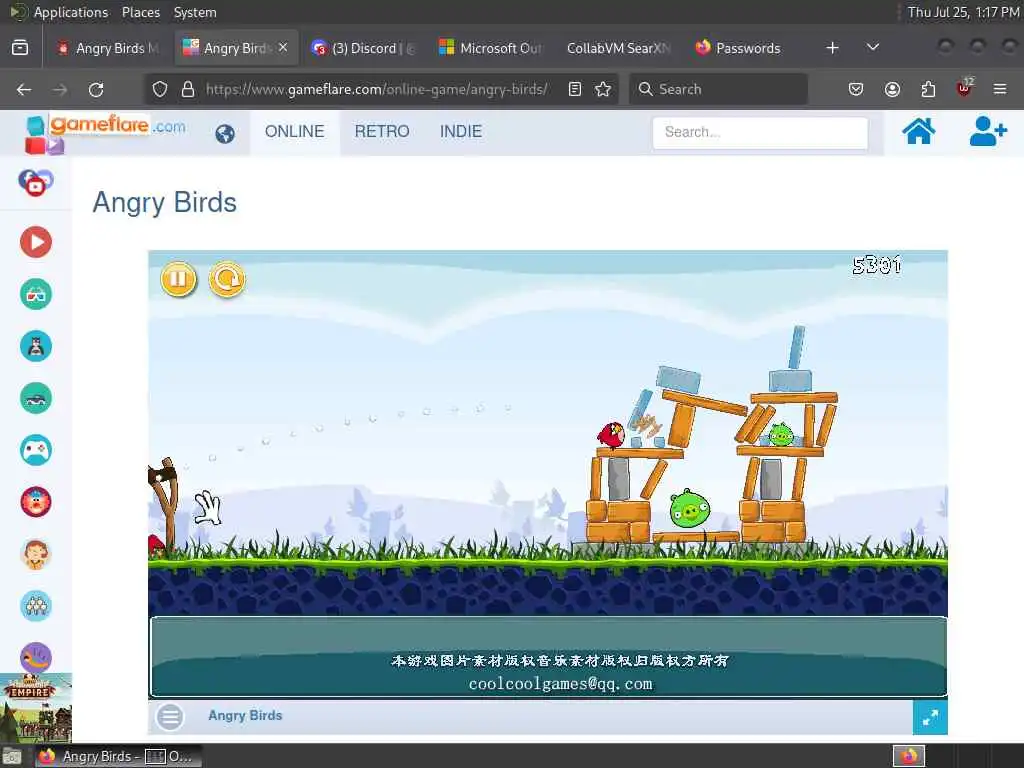The height and width of the screenshot is (768, 1024).
Task: Select the RETRO games tab
Action: [382, 131]
